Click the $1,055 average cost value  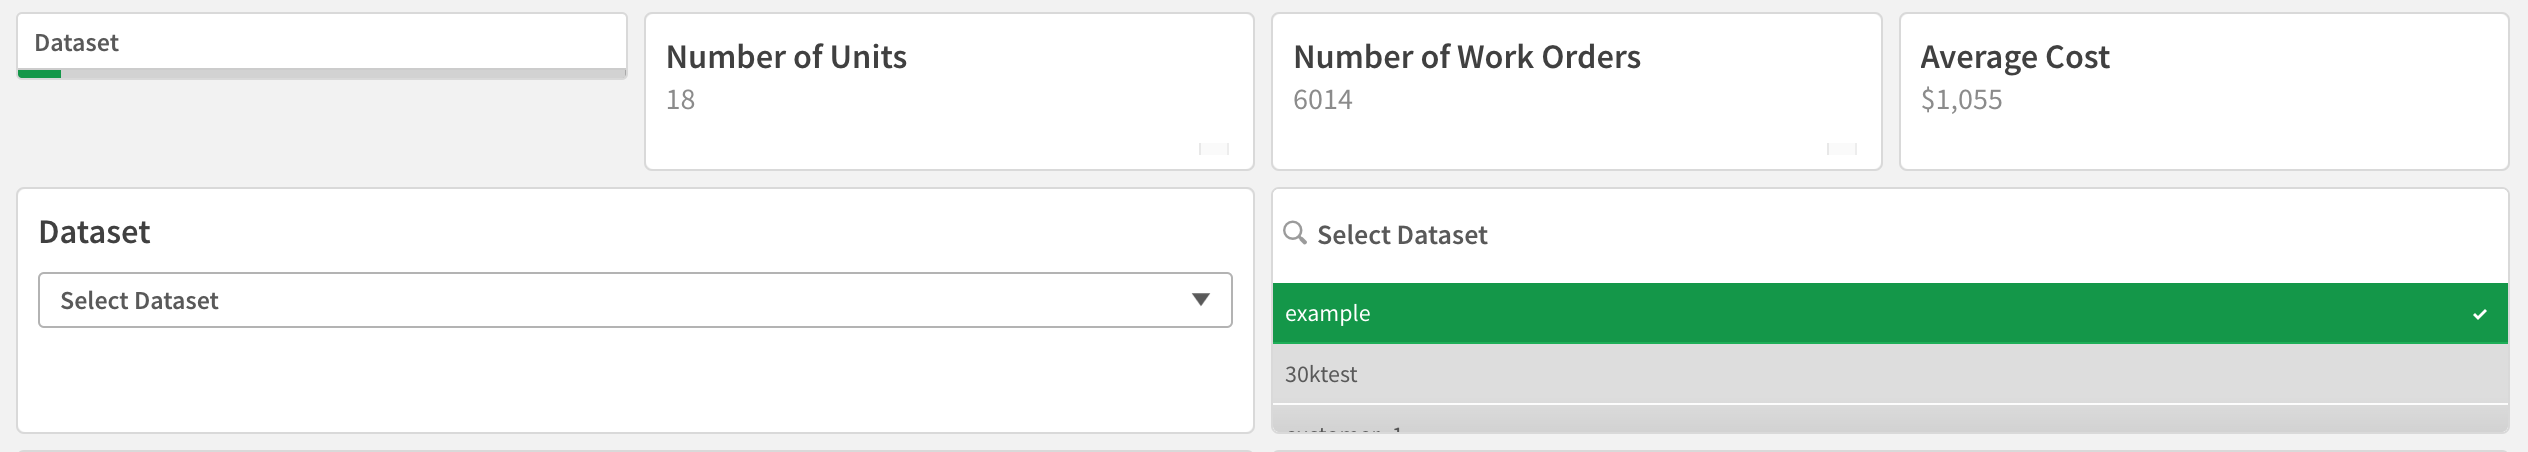click(x=1960, y=100)
